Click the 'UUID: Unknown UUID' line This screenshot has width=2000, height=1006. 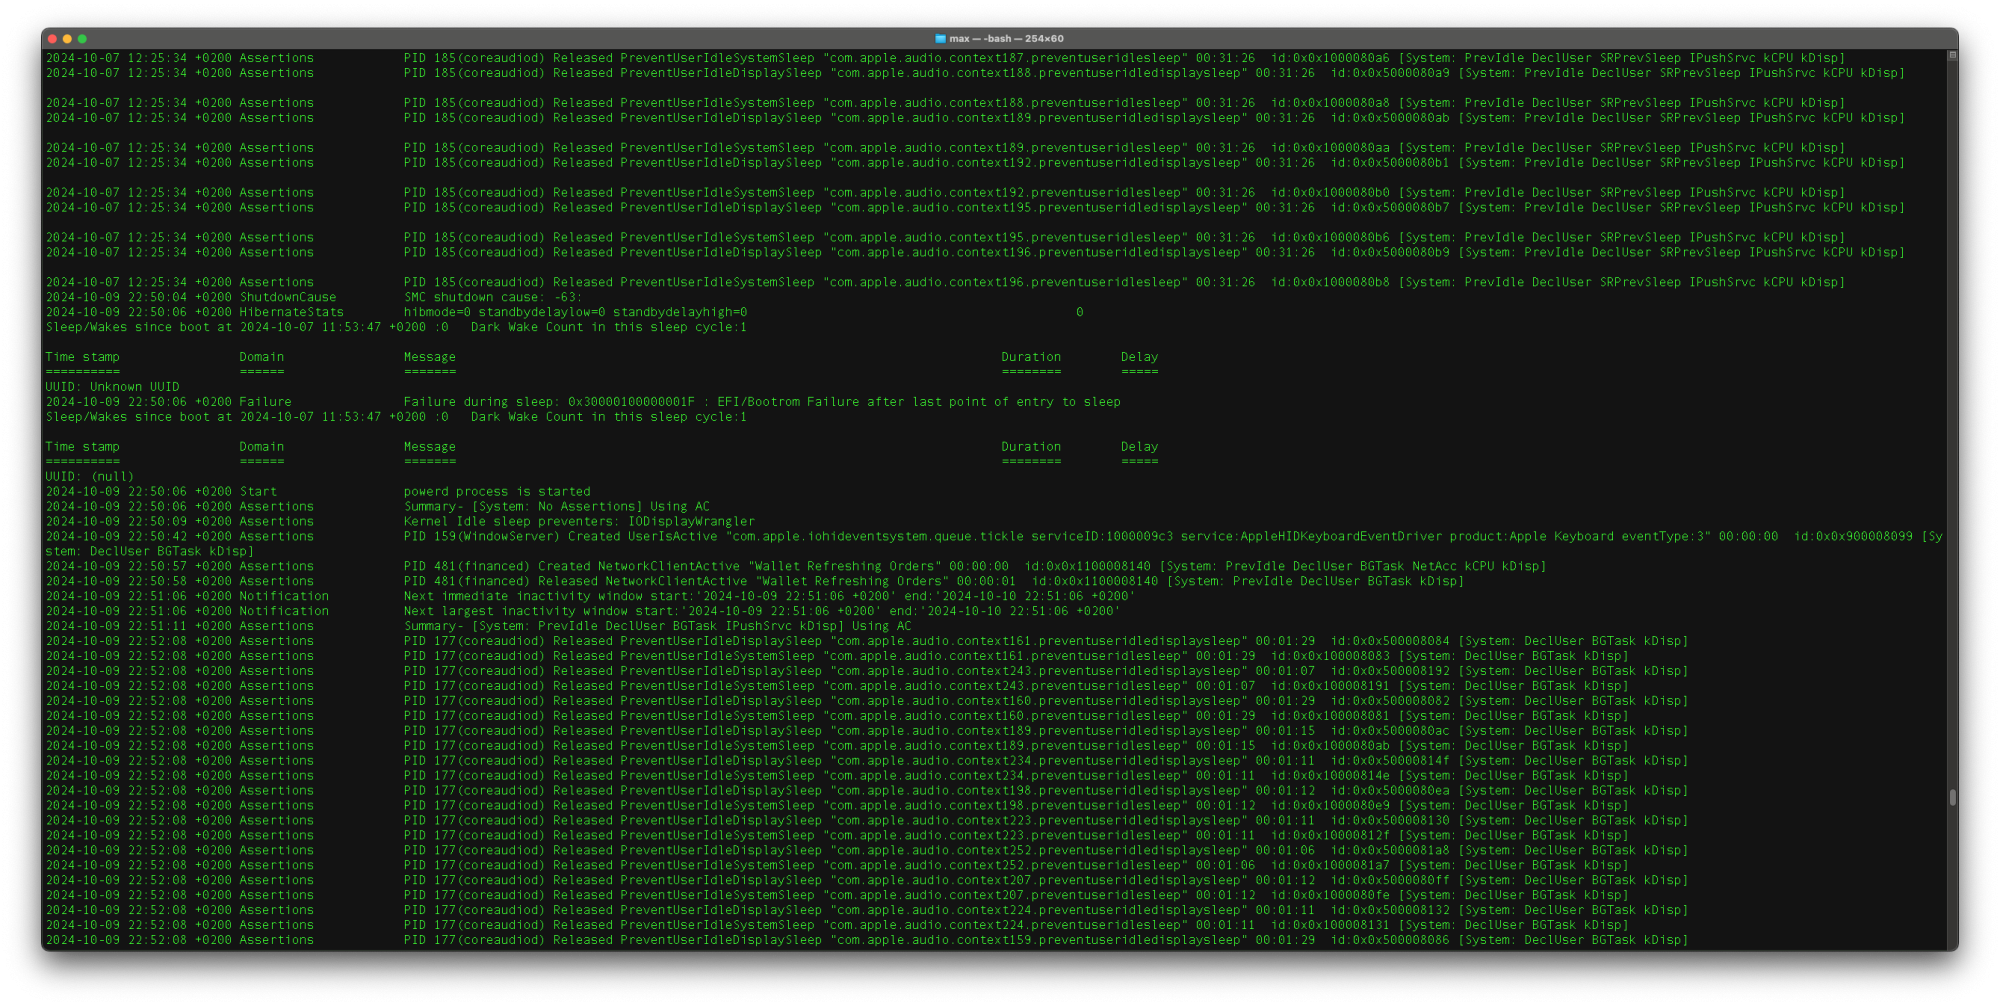coord(113,387)
